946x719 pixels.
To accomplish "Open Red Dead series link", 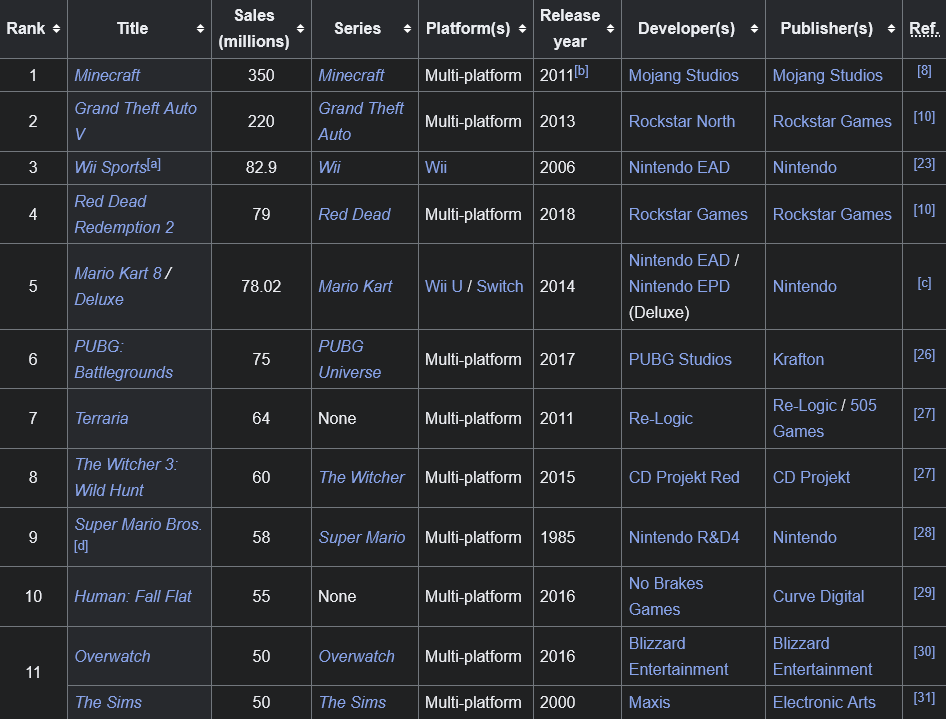I will (354, 214).
